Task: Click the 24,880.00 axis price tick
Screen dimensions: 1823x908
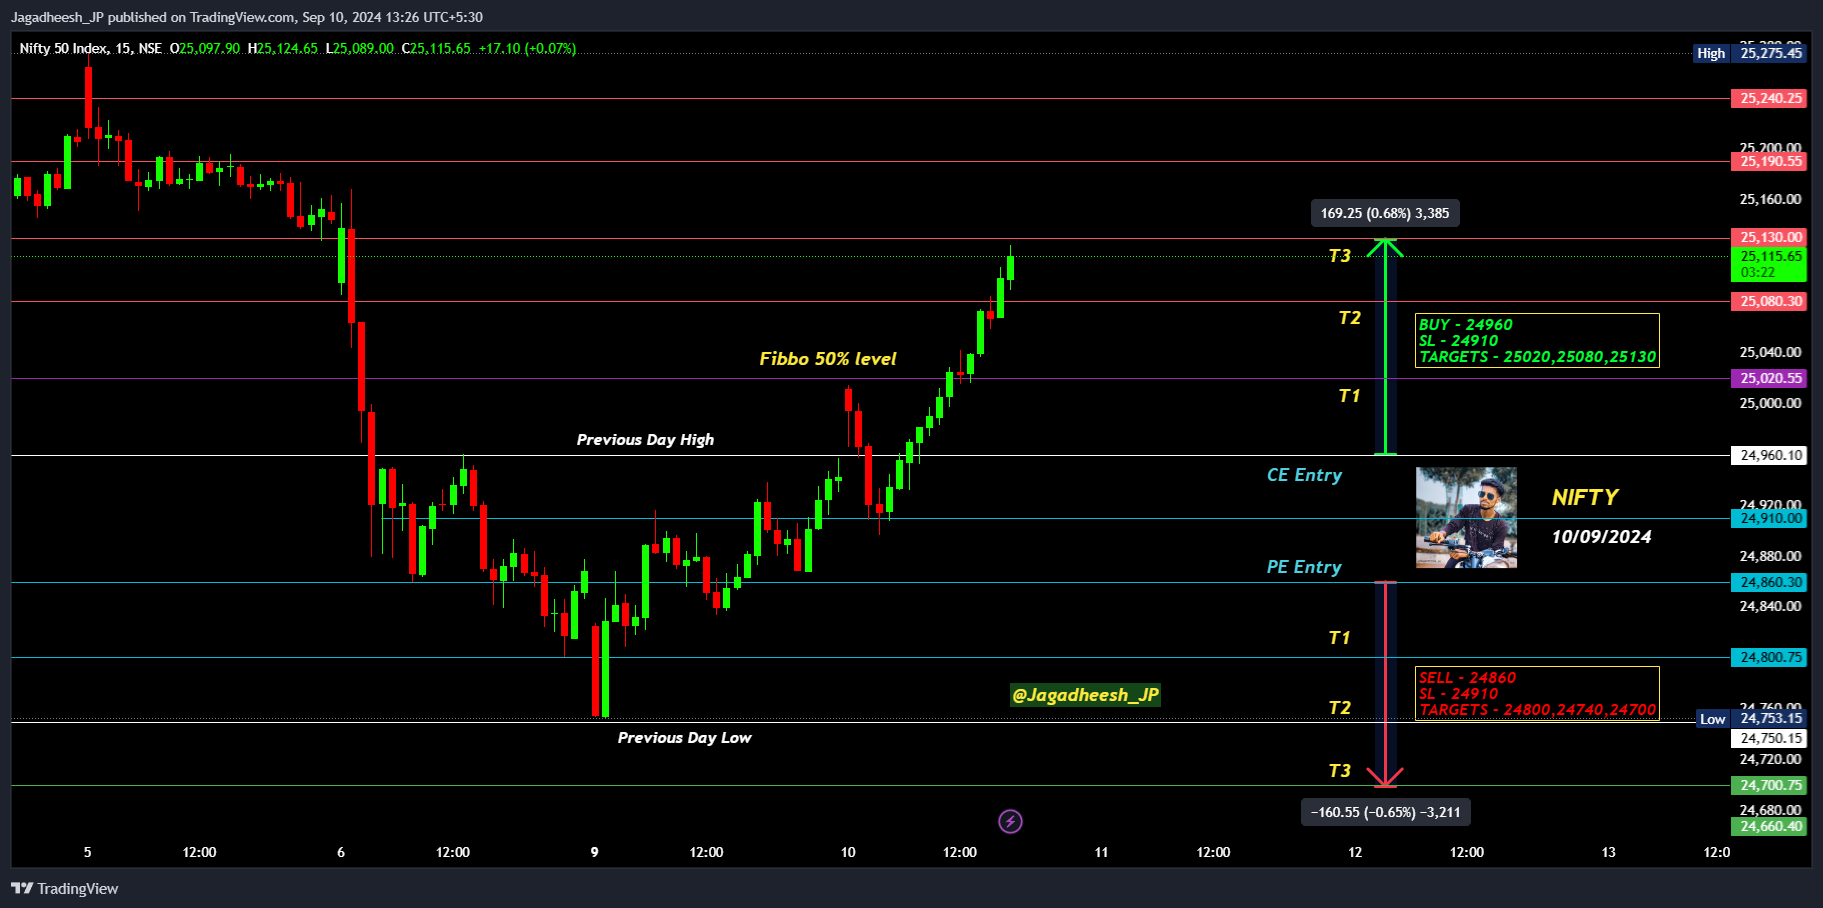Action: (x=1770, y=556)
